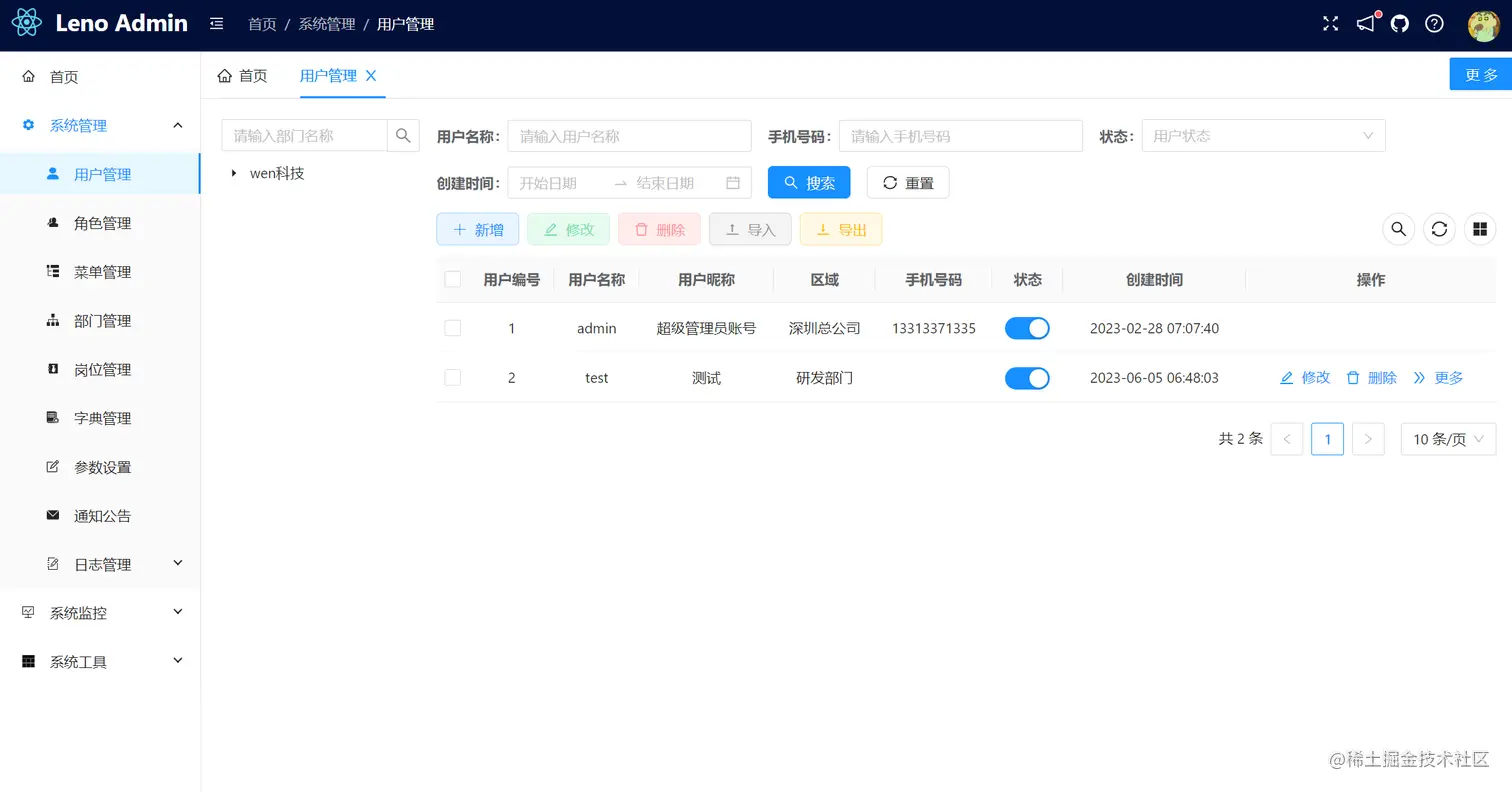Click the 删除 toolbar button
Screen dimensions: 1512x792
[659, 229]
